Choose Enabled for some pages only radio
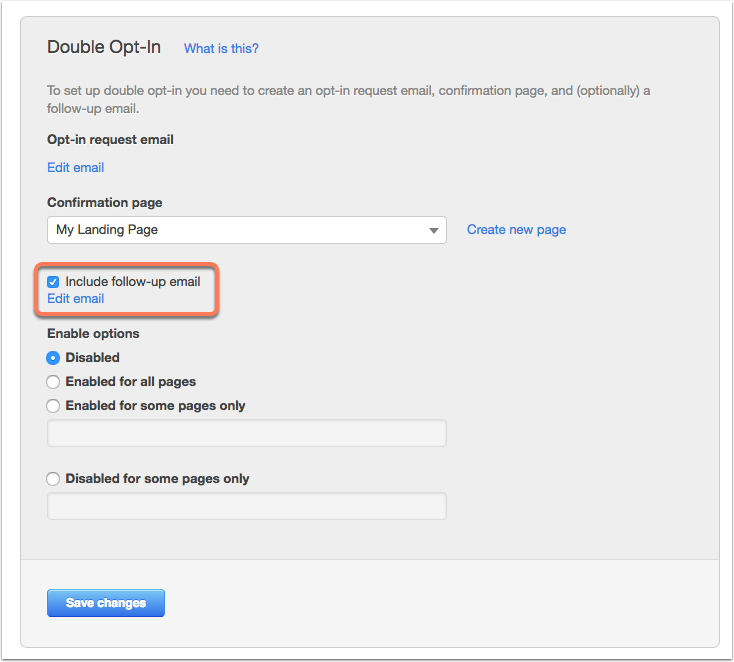 [53, 405]
